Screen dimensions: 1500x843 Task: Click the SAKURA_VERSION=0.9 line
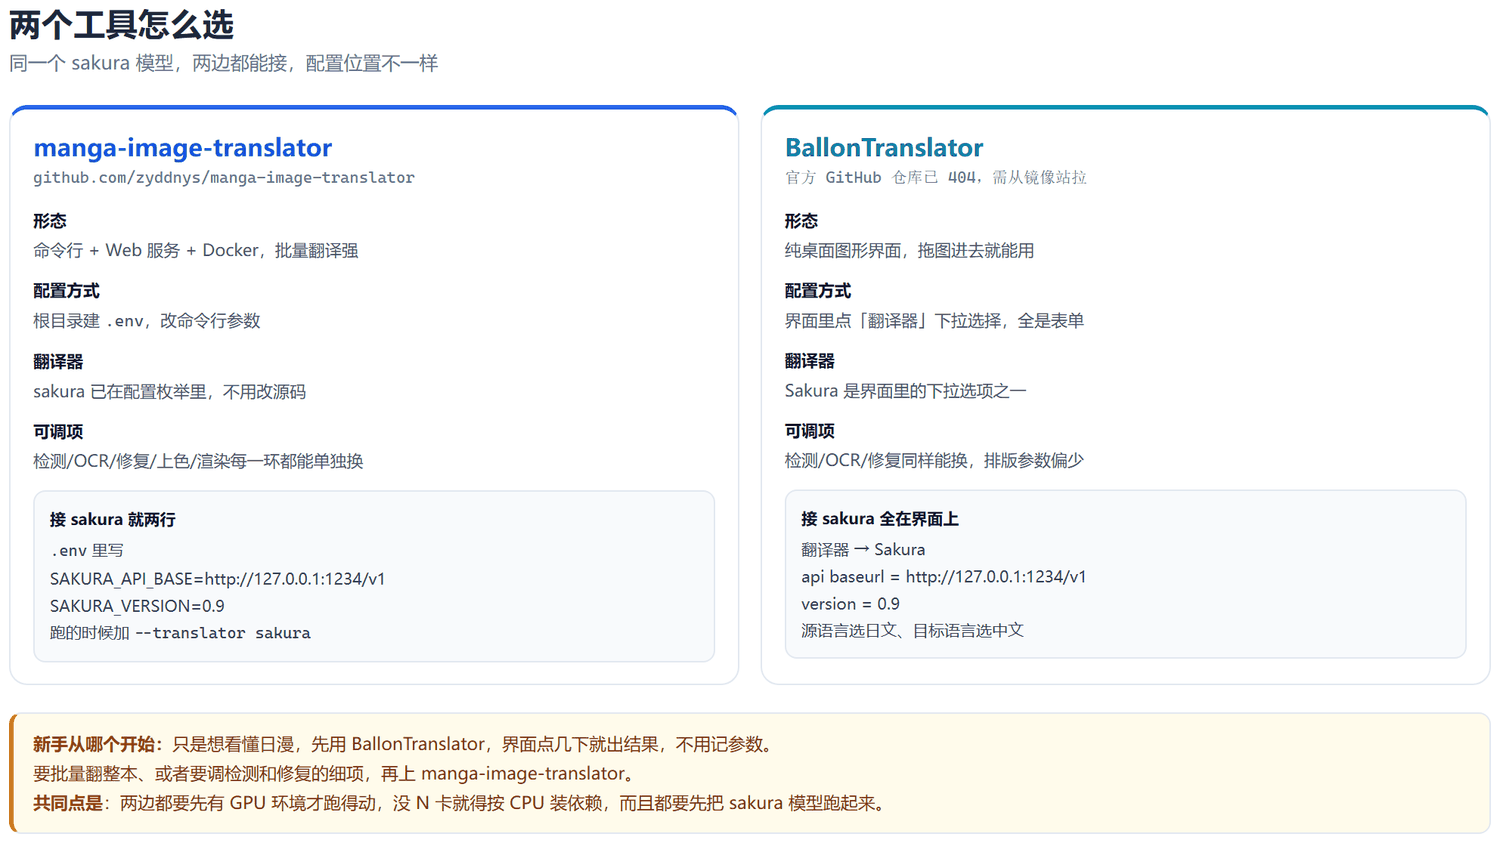click(137, 606)
